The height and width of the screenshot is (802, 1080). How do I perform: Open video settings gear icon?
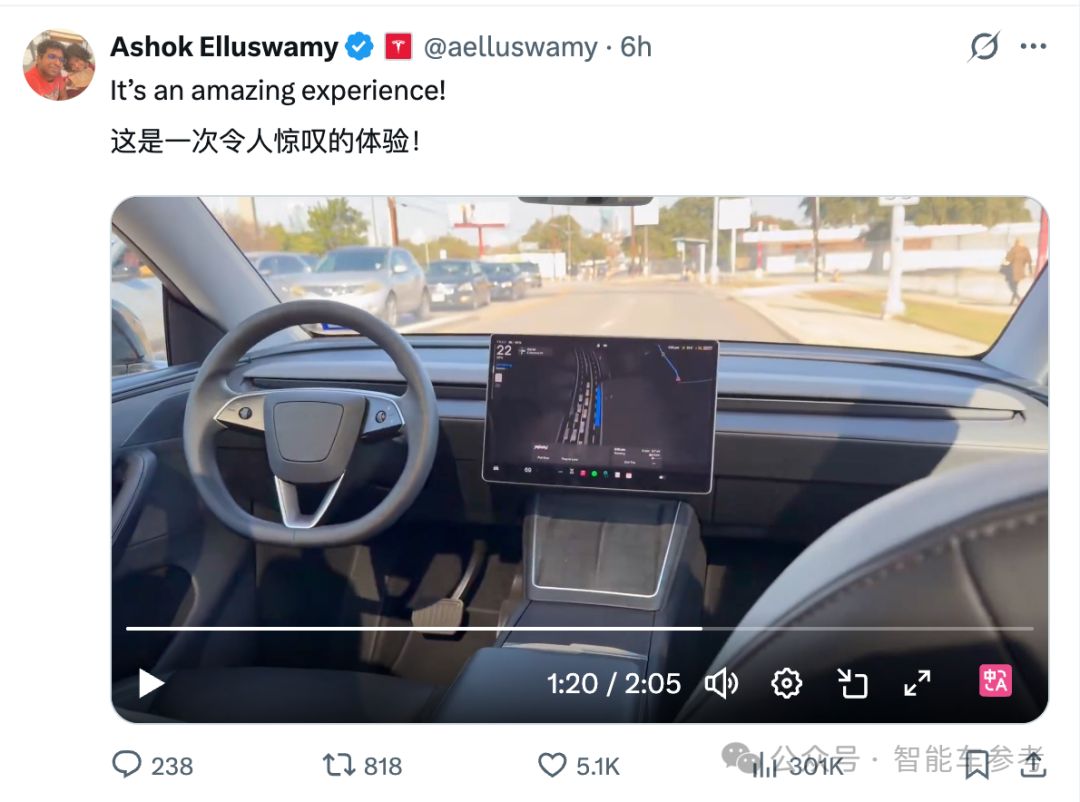click(787, 683)
